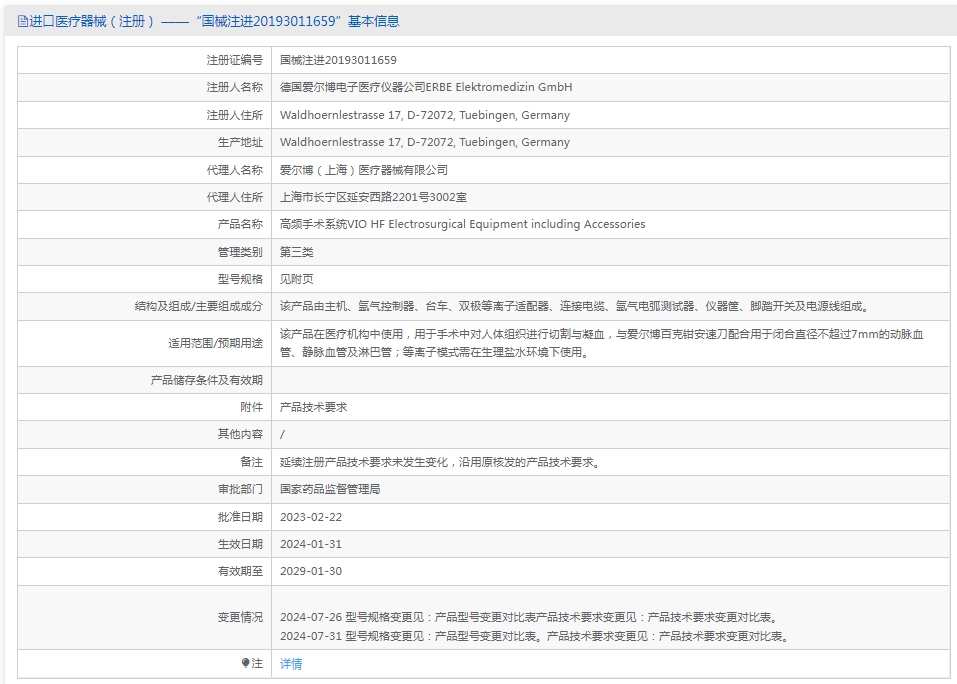The height and width of the screenshot is (684, 957).
Task: Click the 结构及组成/主要组成成分 label
Action: pos(198,306)
